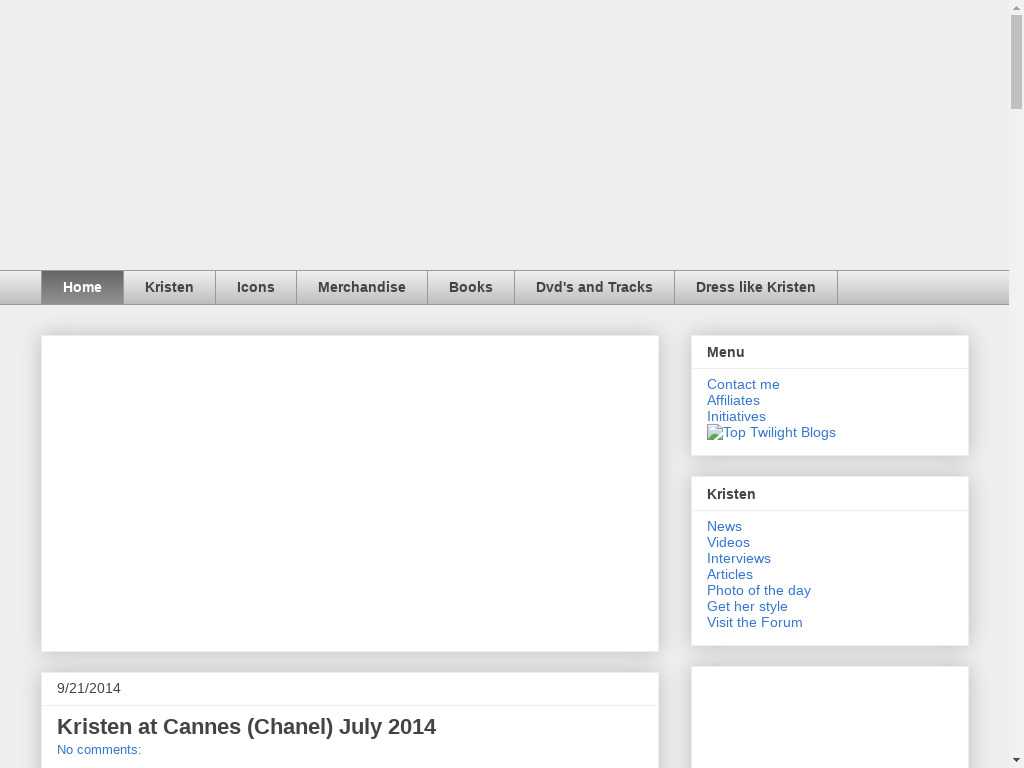
Task: Click Visit the Forum link
Action: coord(754,622)
